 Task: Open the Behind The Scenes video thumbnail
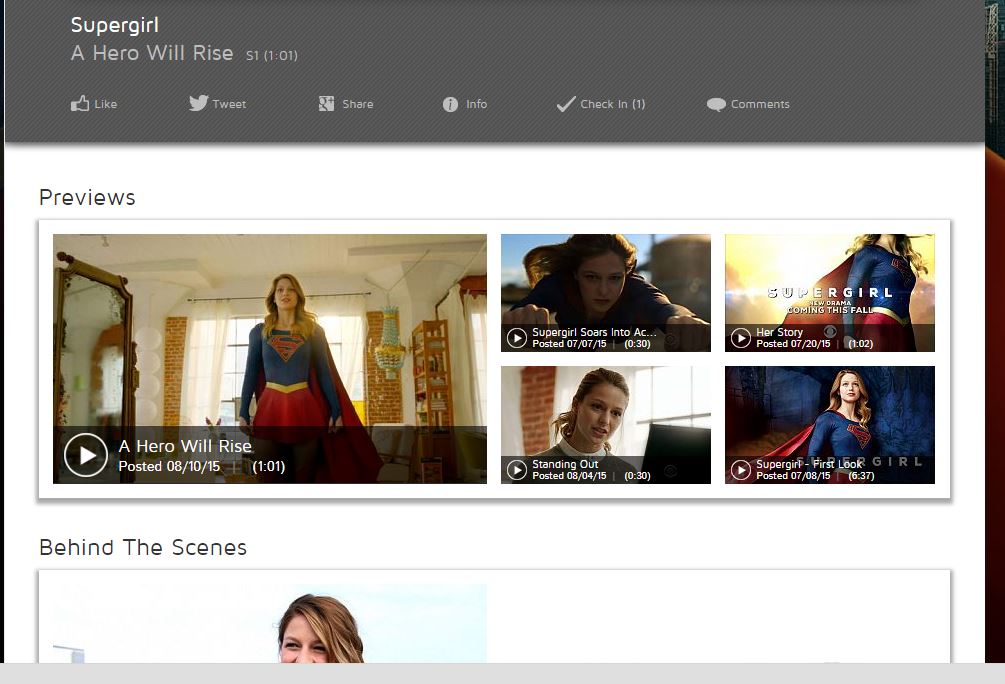click(270, 623)
